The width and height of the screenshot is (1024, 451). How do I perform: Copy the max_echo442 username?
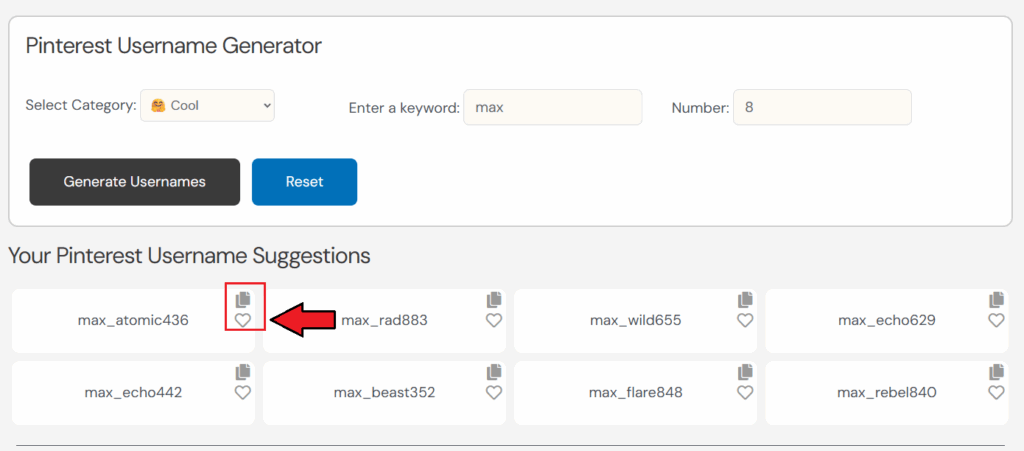click(243, 372)
